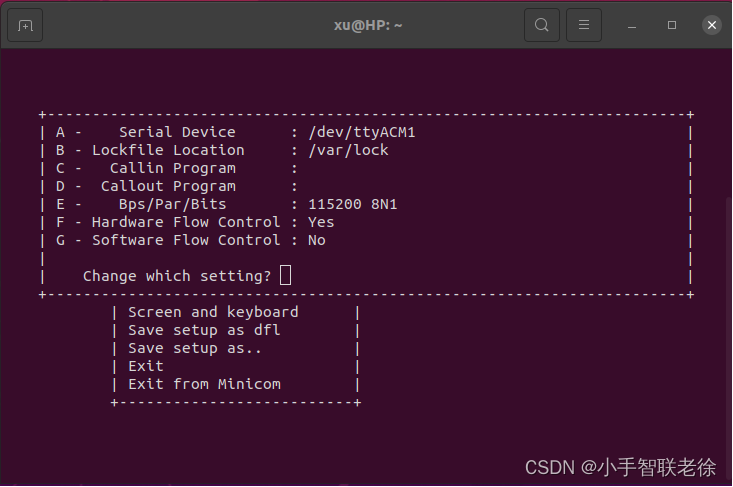Select the Exit menu entry

(x=146, y=366)
